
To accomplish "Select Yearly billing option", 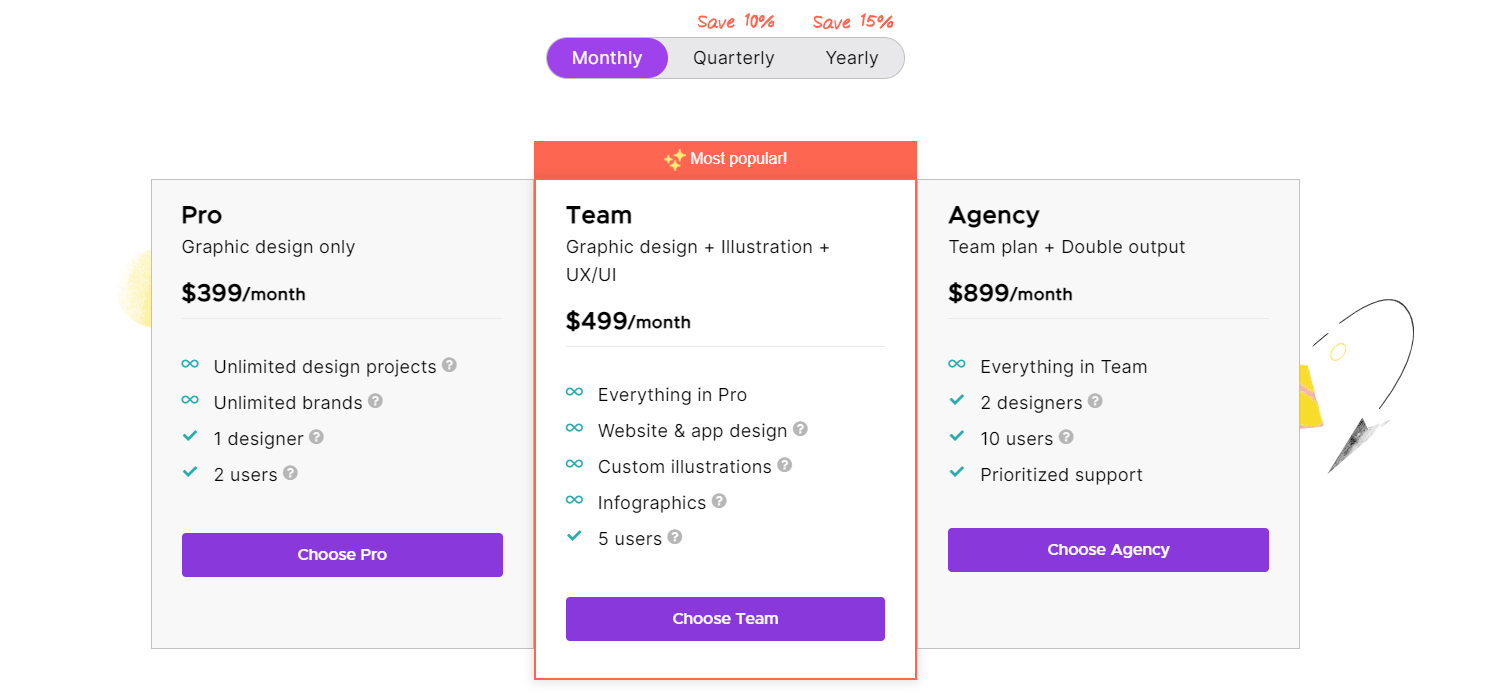I will (x=852, y=58).
